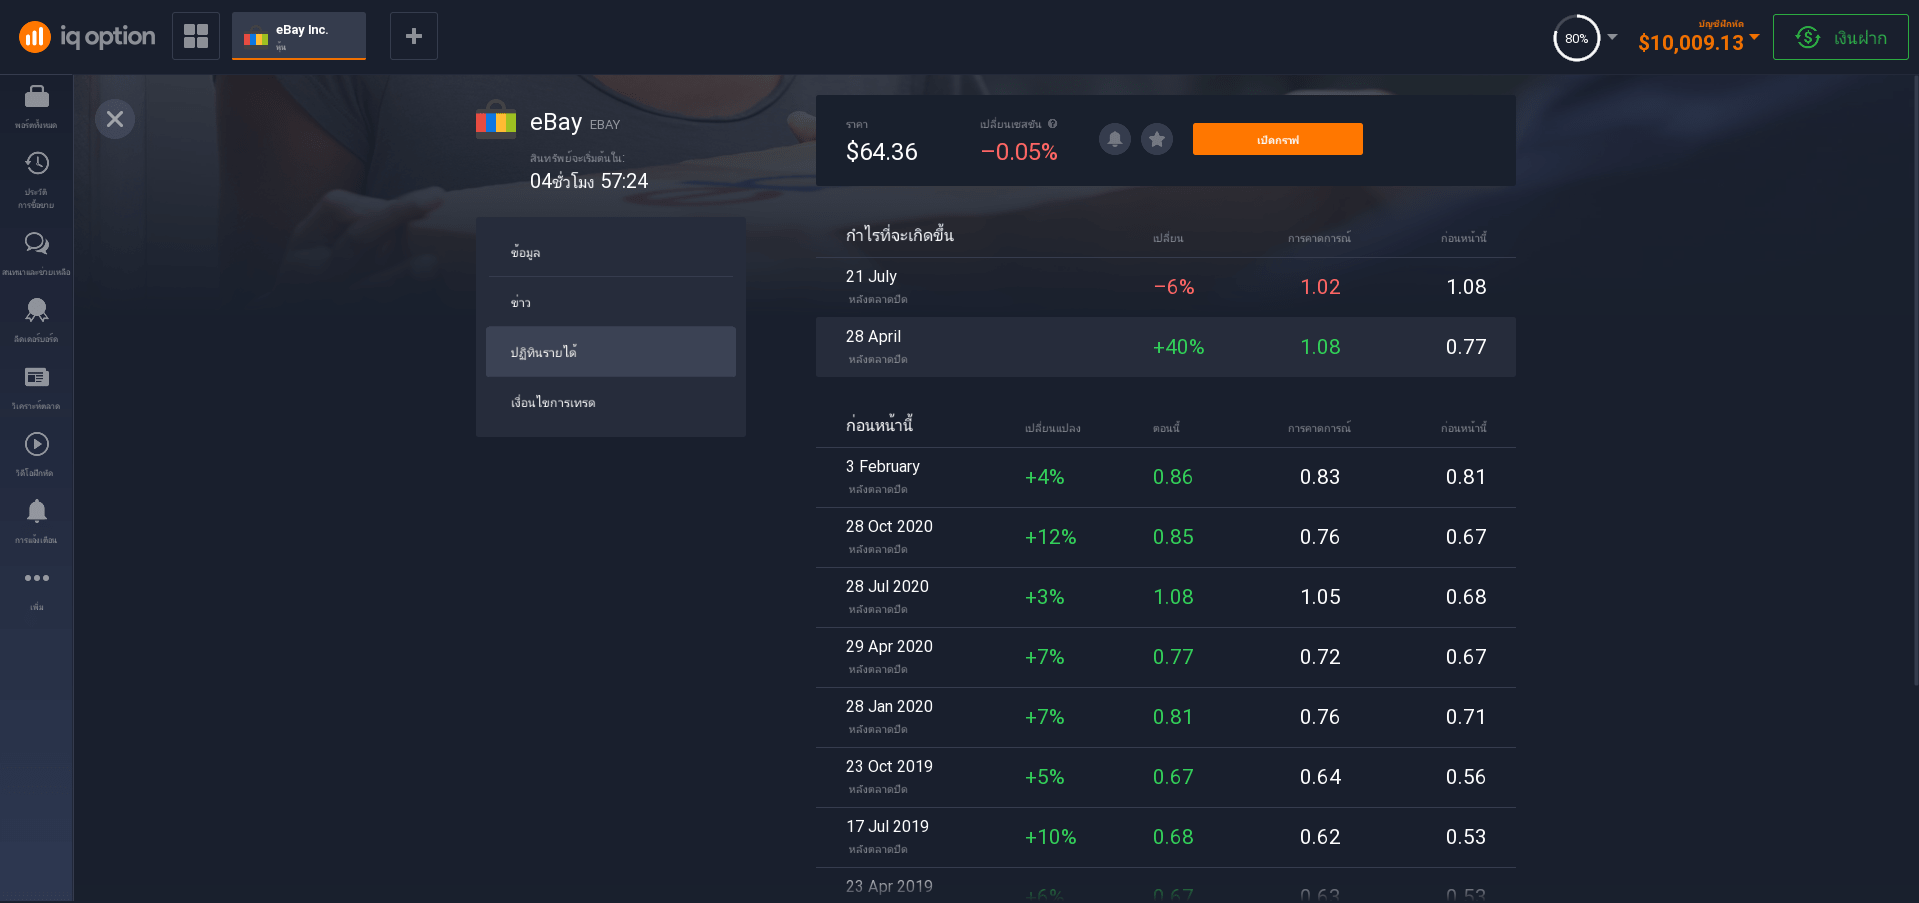1919x903 pixels.
Task: Open the sidebar notifications bell
Action: pyautogui.click(x=37, y=512)
